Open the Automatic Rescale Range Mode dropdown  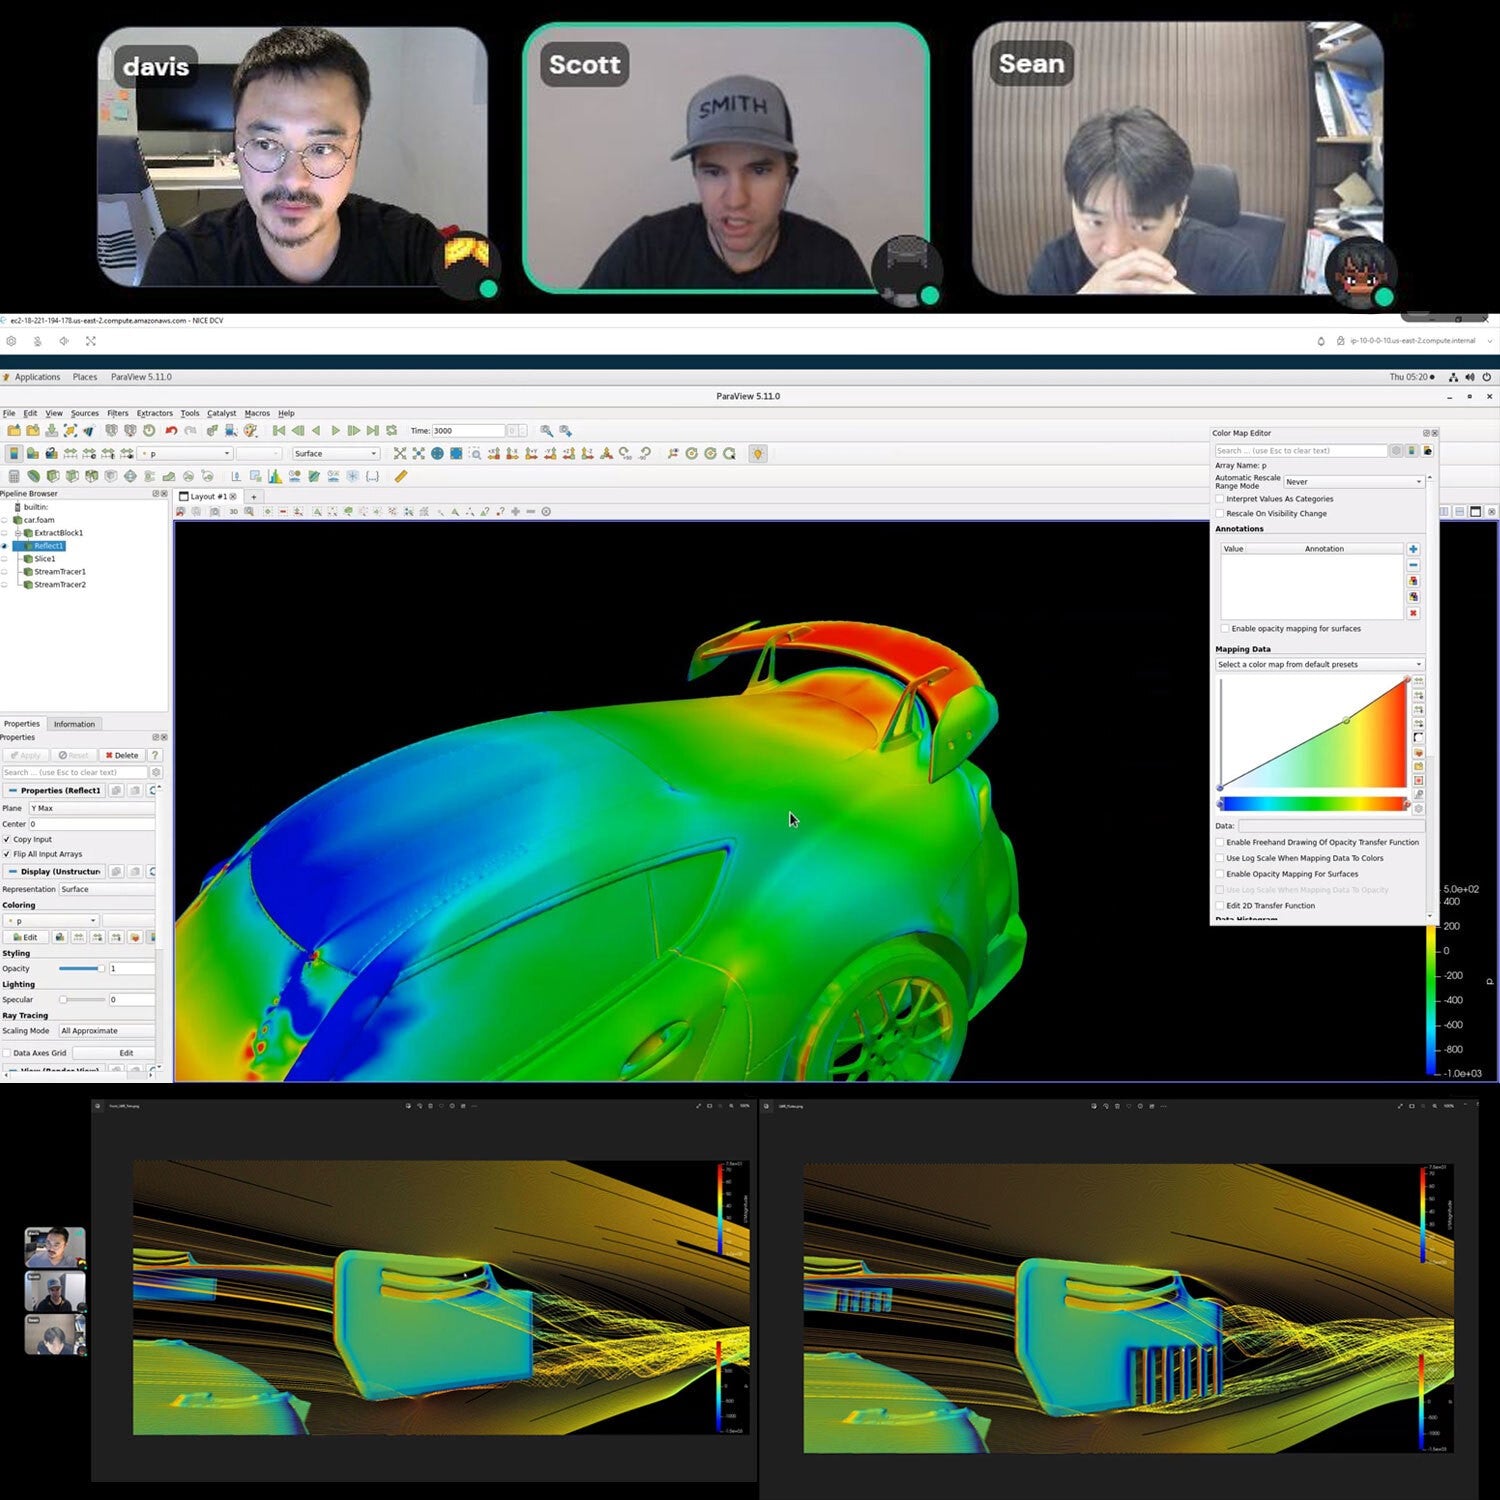tap(1354, 482)
